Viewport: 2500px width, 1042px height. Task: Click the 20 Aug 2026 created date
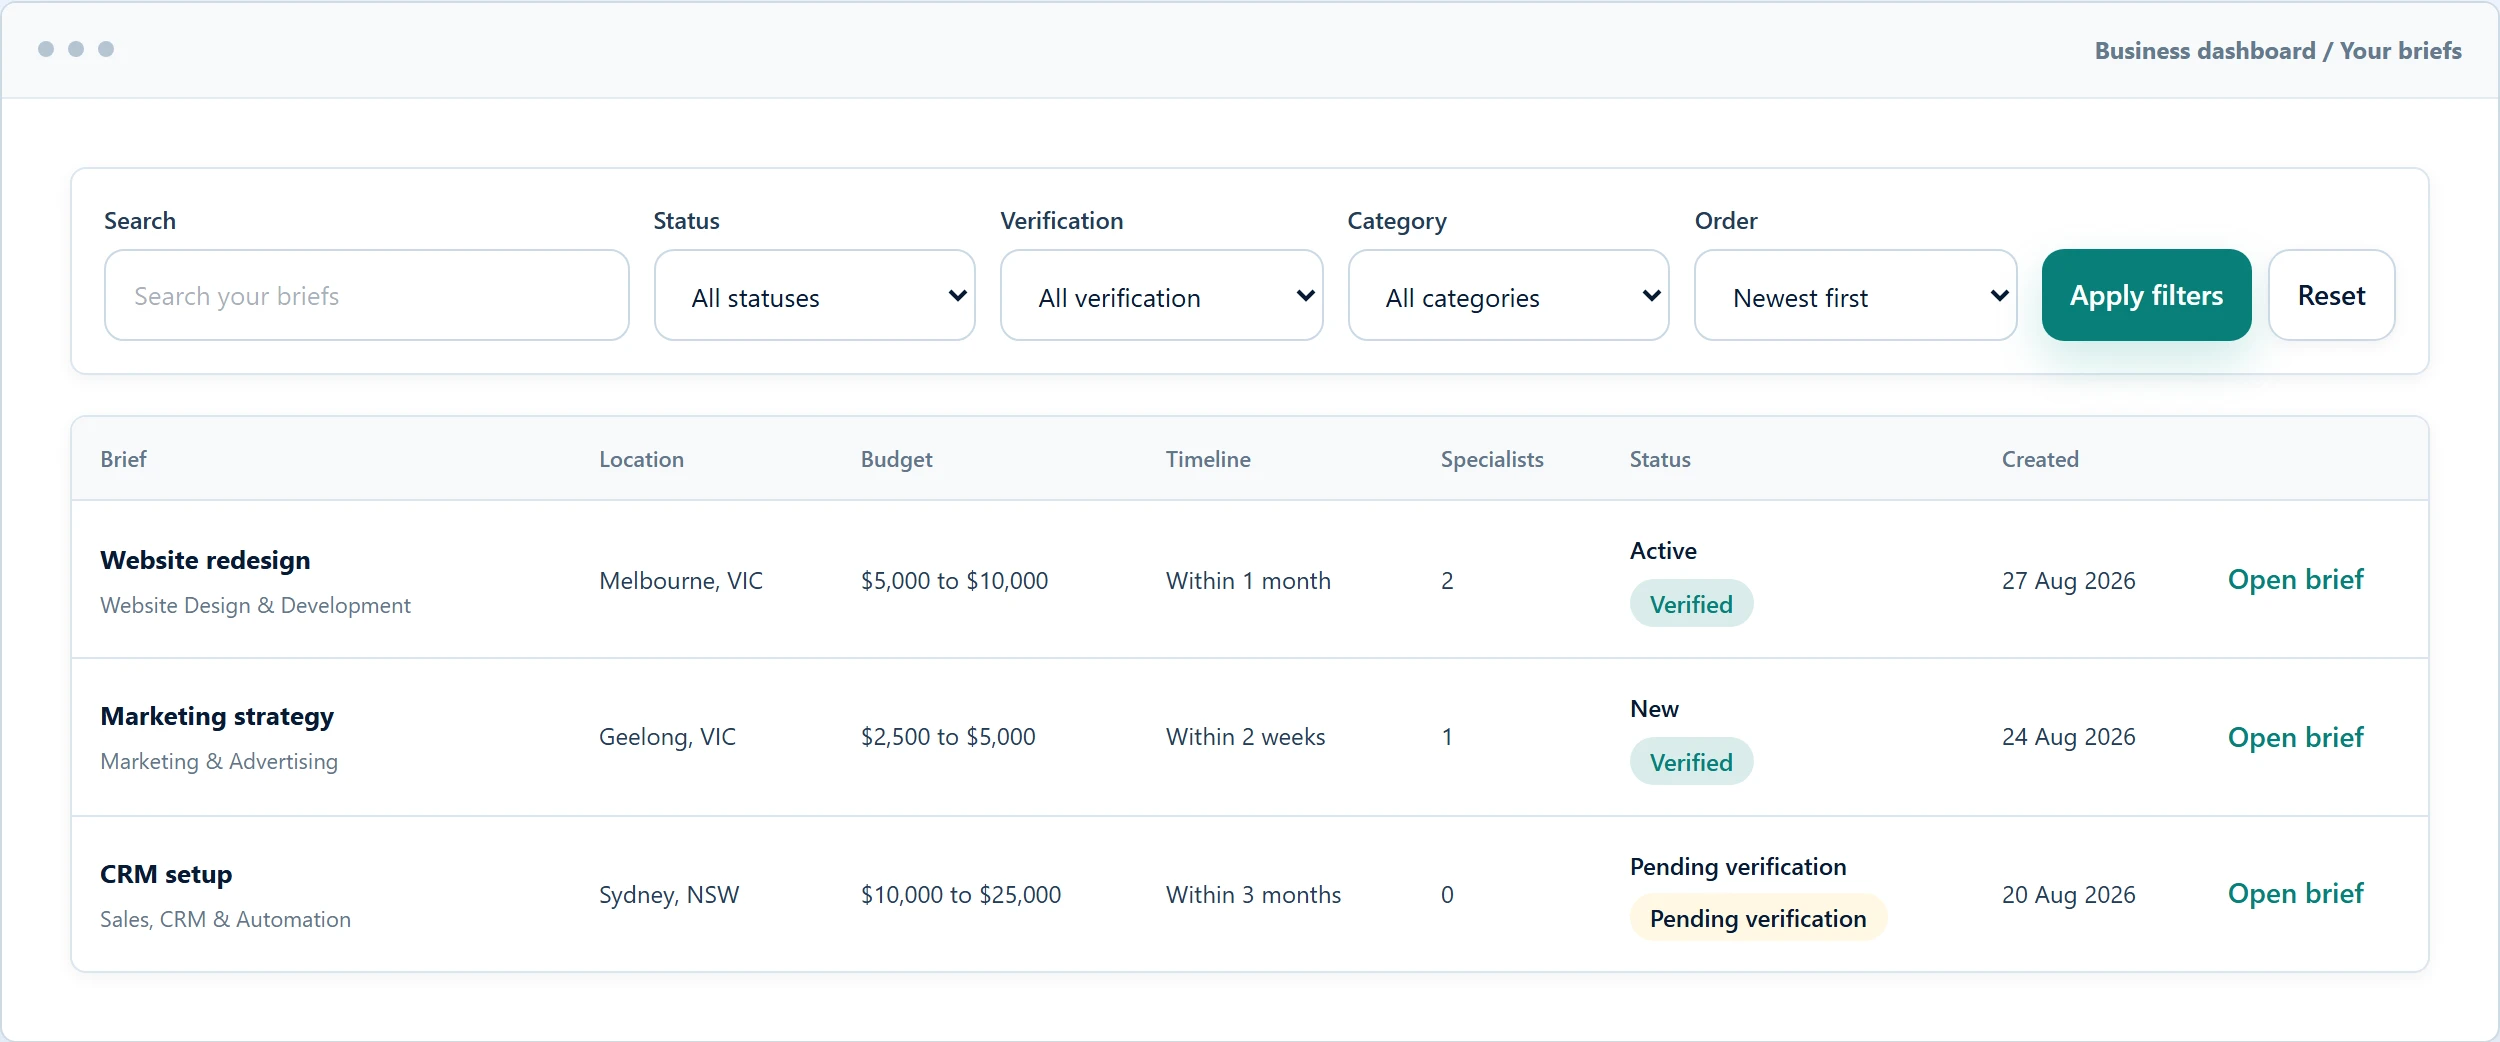[2068, 894]
